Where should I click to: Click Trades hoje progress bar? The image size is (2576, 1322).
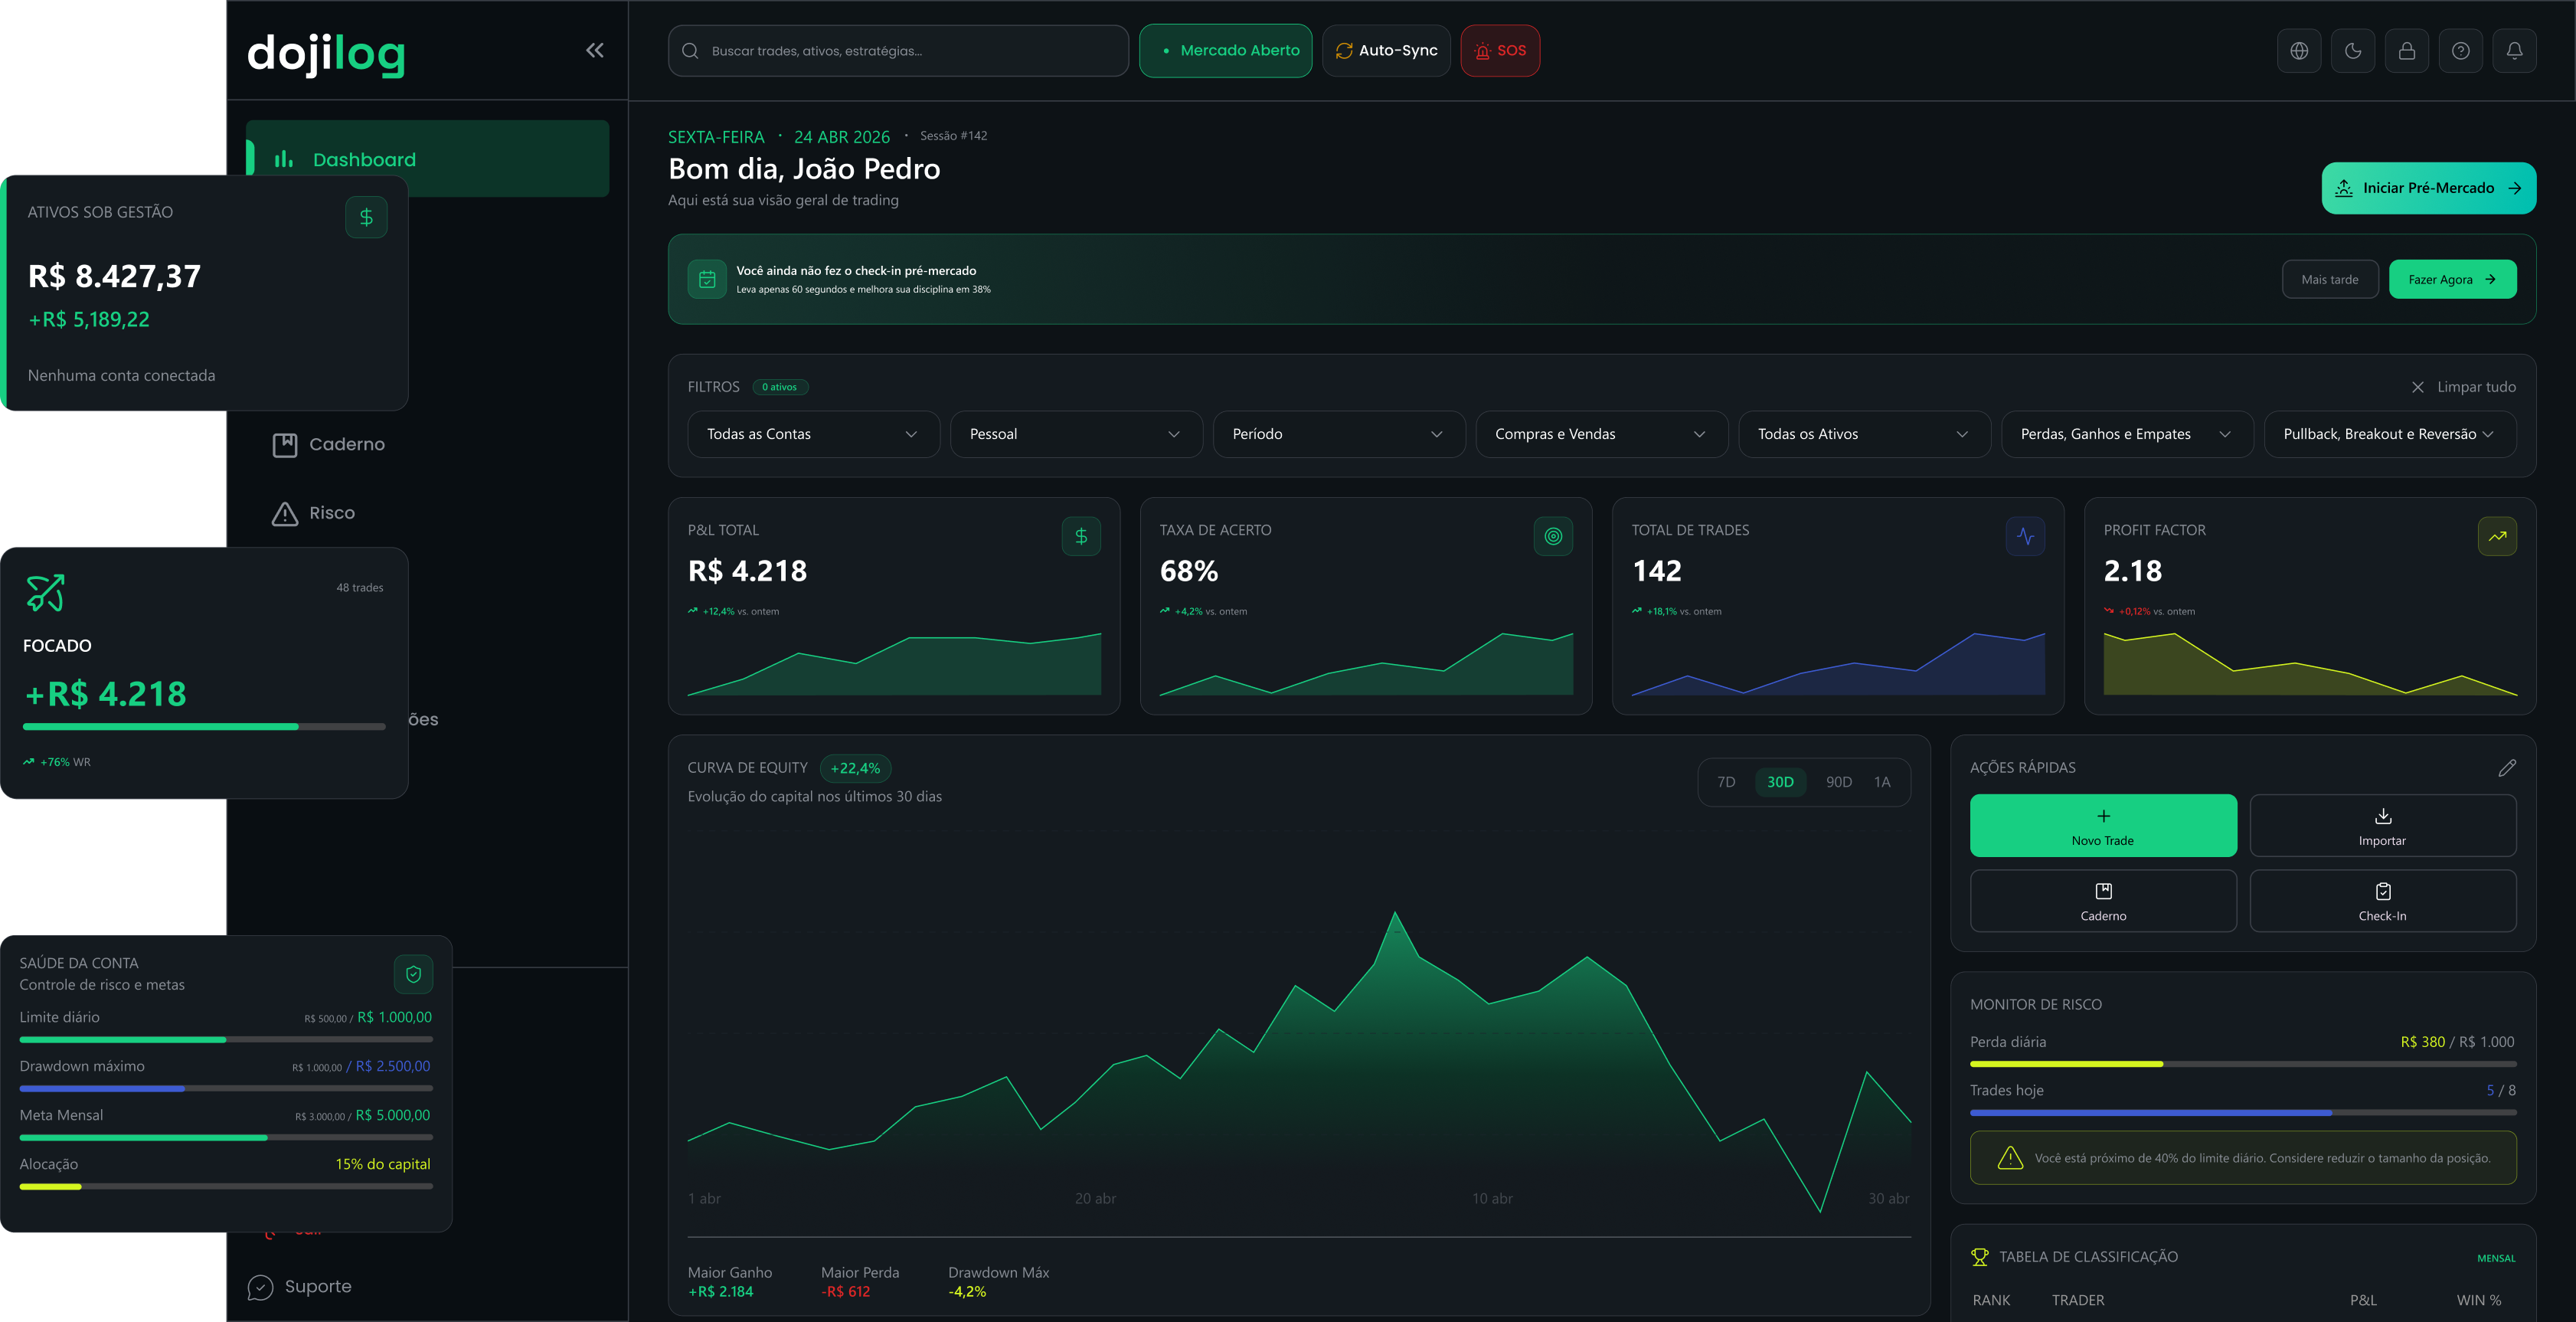[x=2243, y=1113]
